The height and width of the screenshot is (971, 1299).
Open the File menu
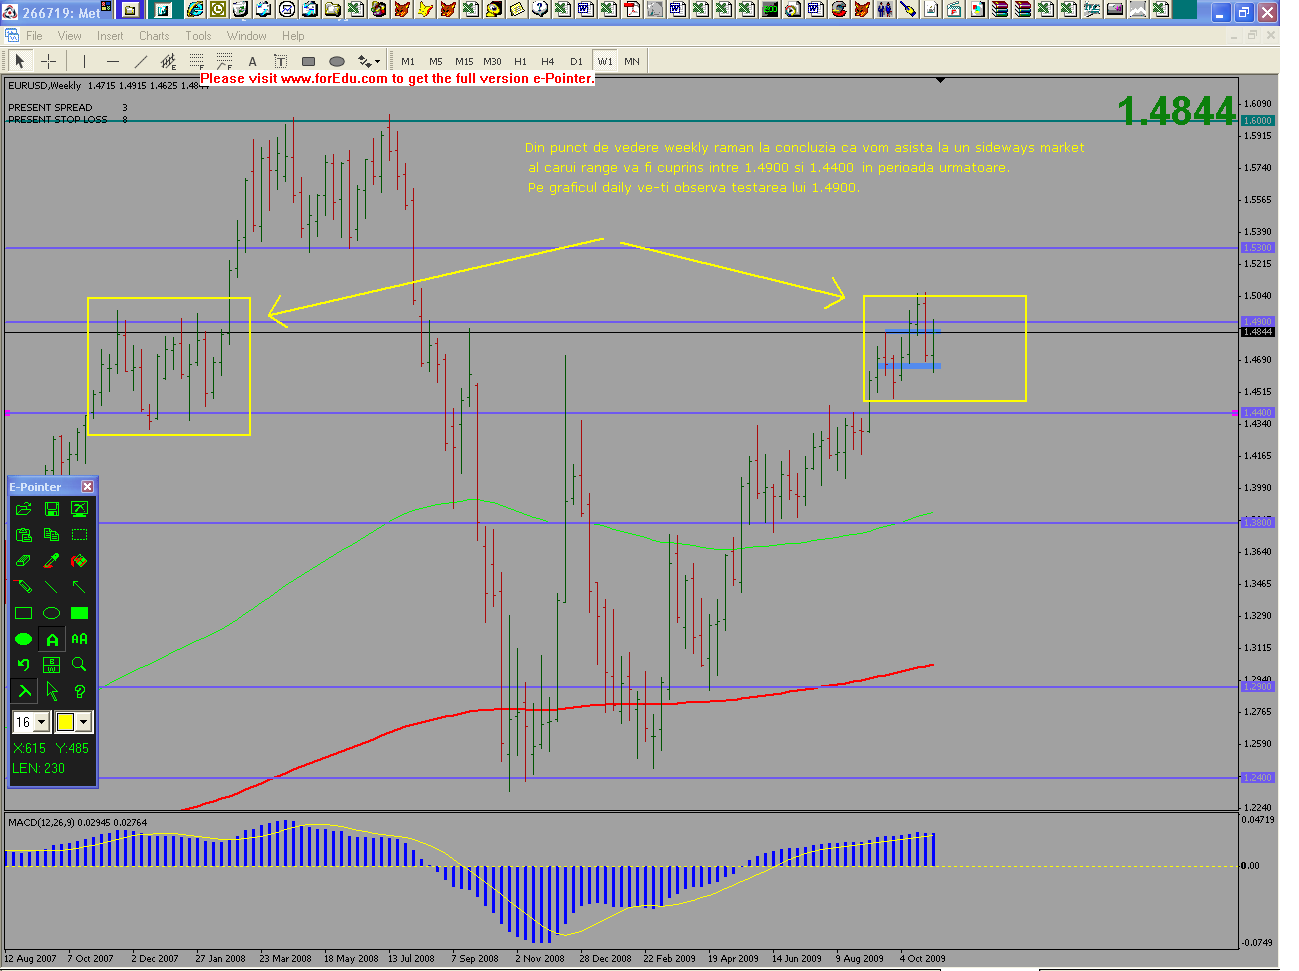[x=34, y=36]
